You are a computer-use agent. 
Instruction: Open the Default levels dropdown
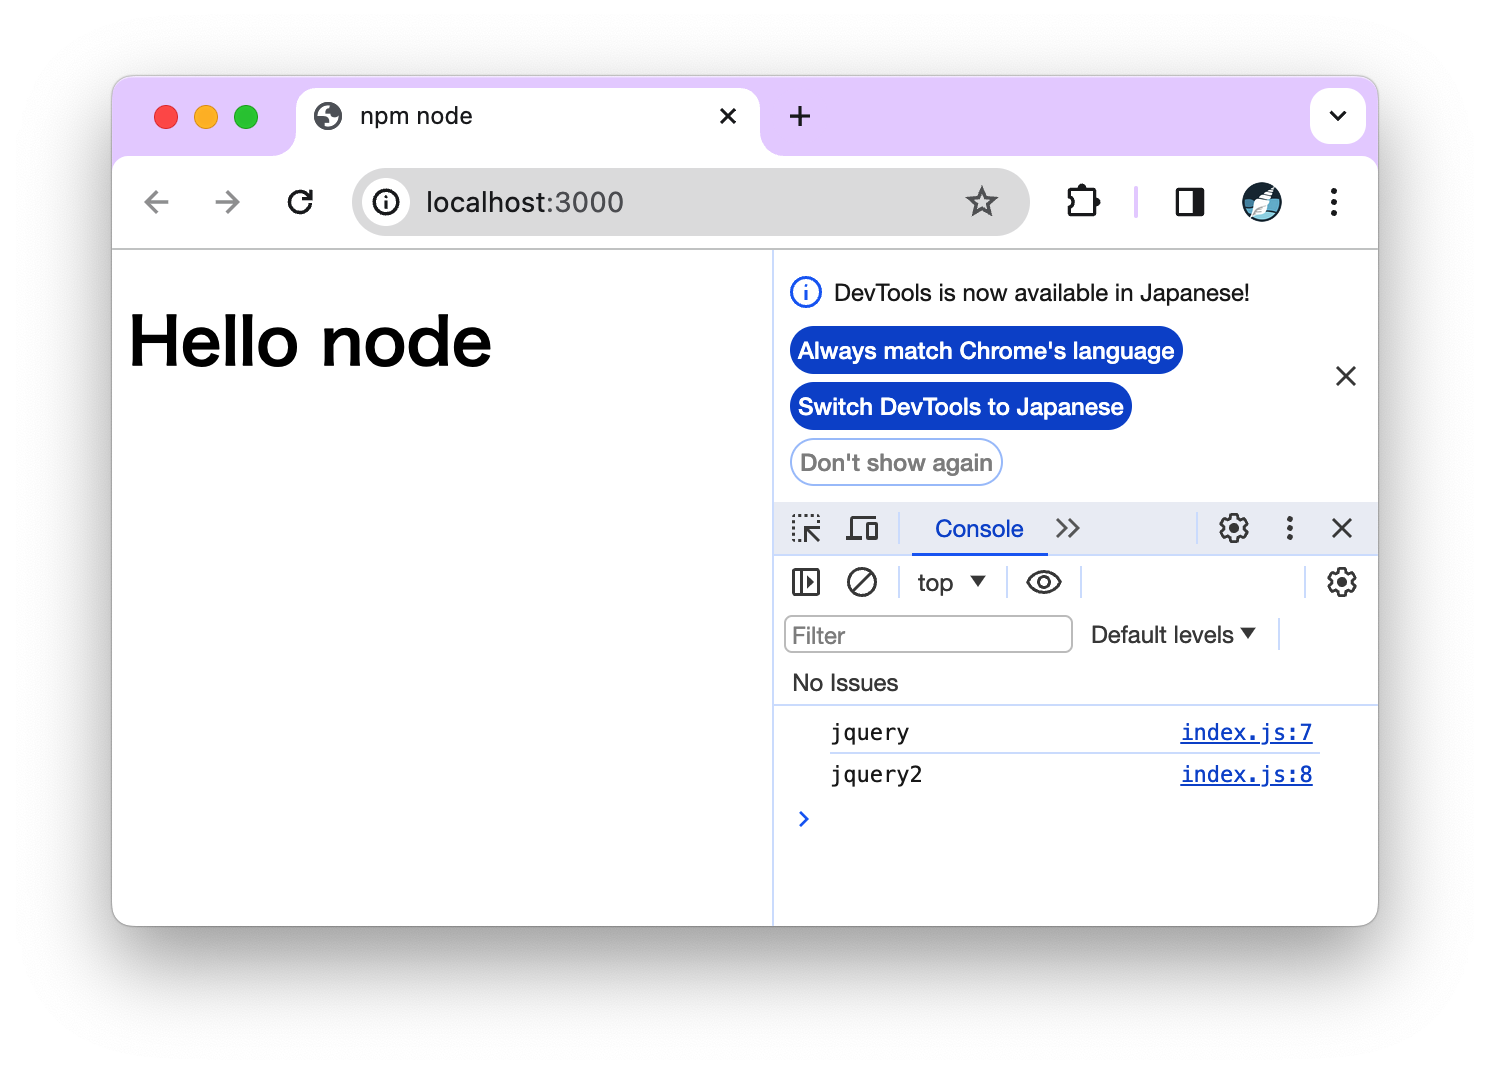(x=1172, y=634)
